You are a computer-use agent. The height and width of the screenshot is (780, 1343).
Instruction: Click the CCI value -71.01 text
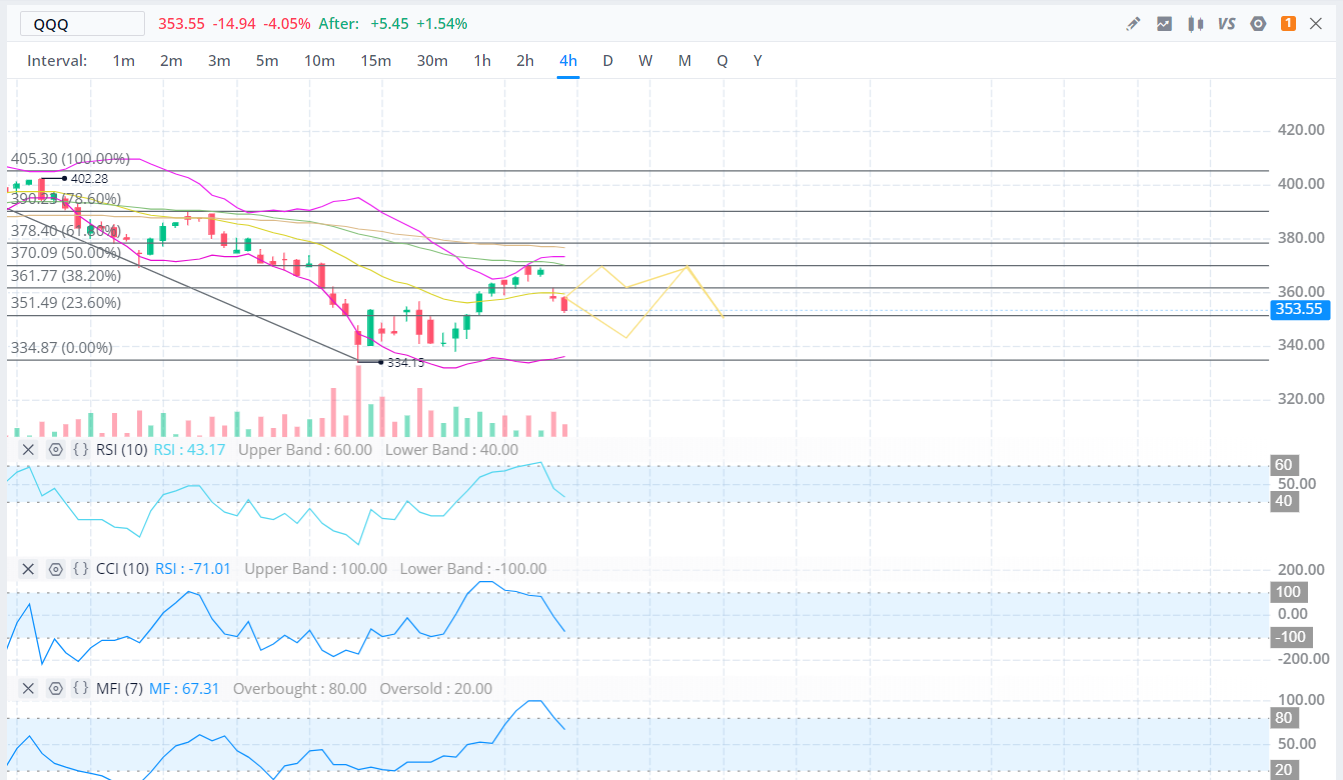192,569
